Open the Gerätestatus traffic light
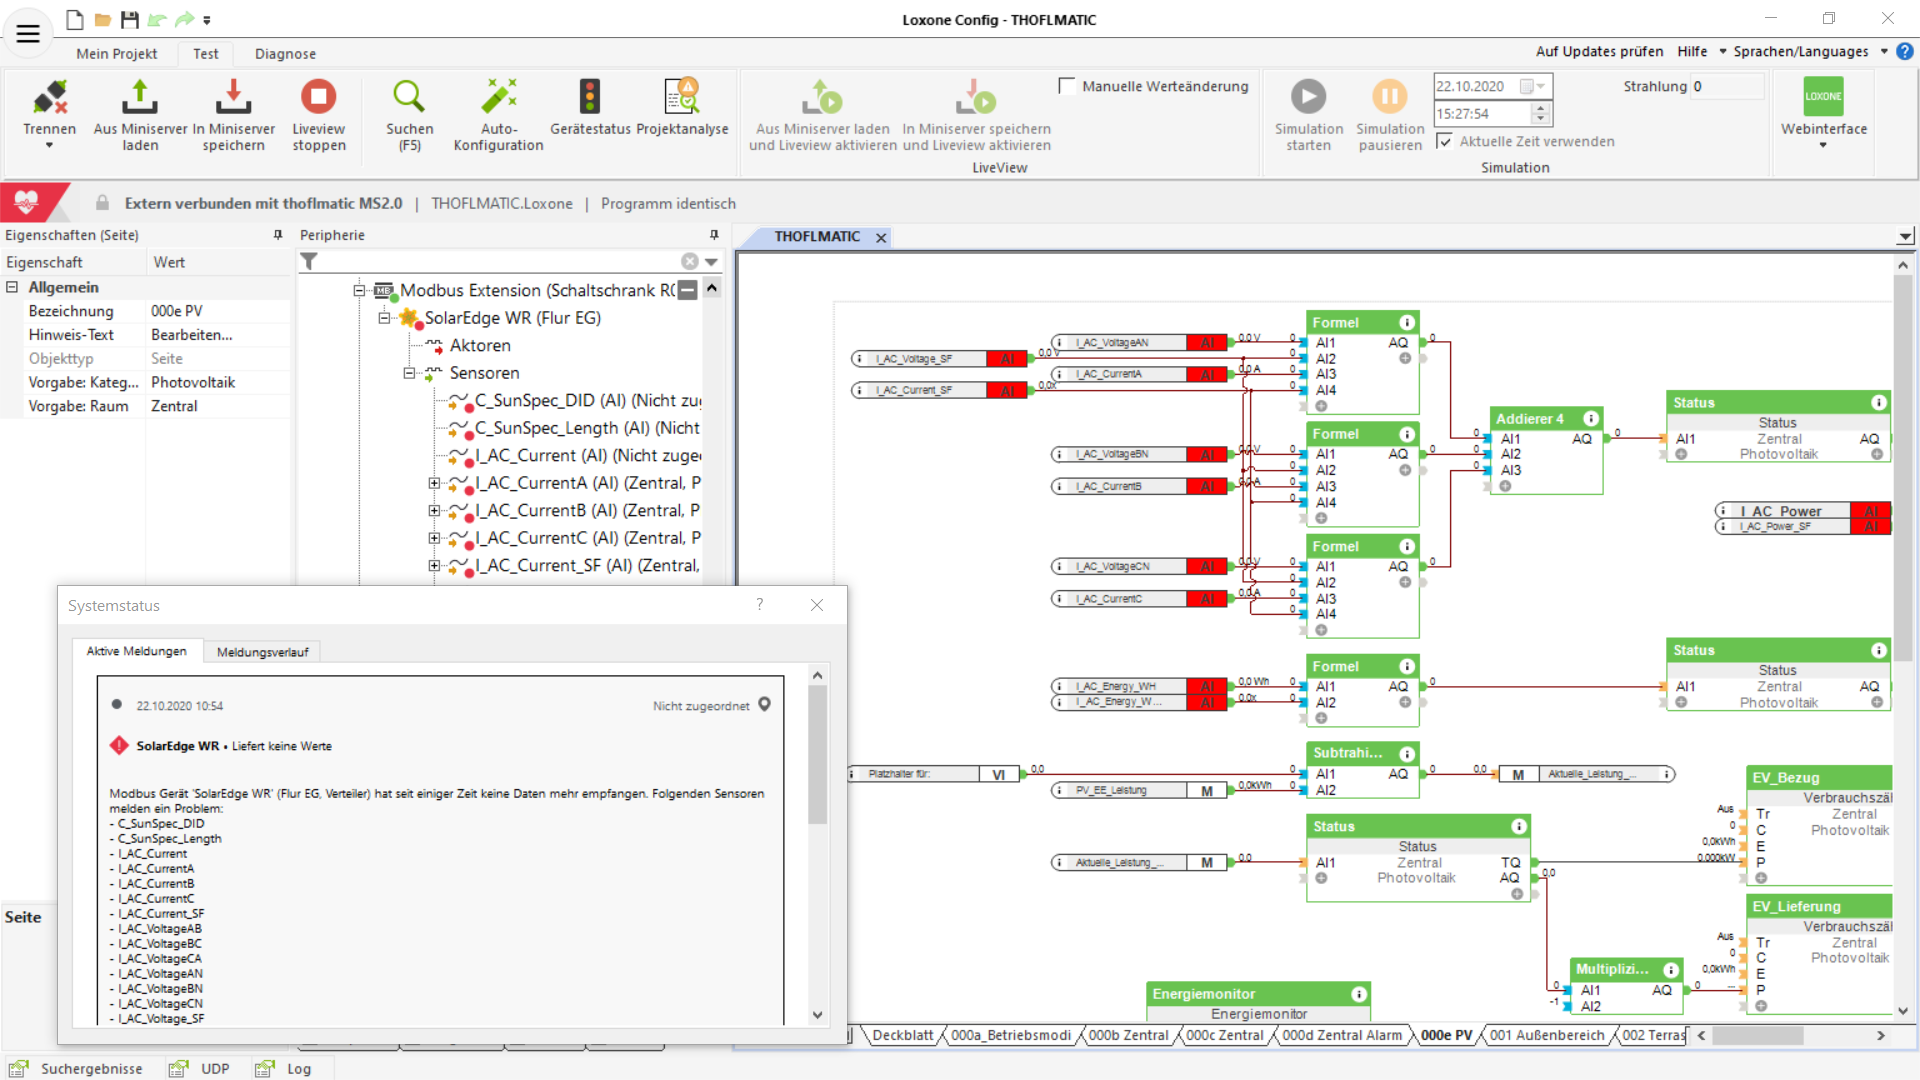The width and height of the screenshot is (1920, 1080). pos(590,97)
